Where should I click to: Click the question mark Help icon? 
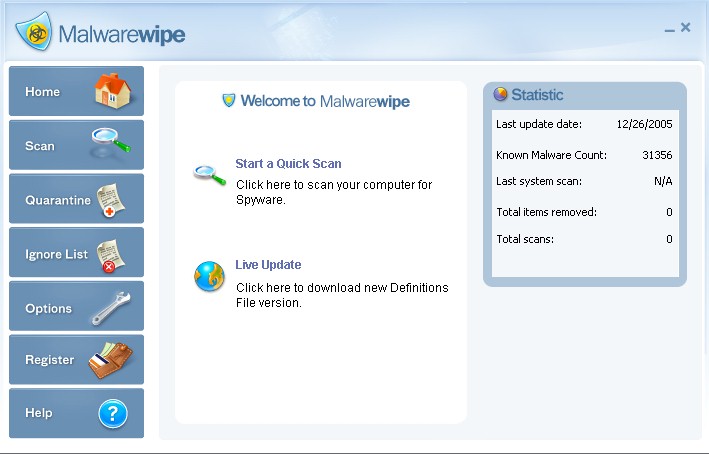pos(113,413)
